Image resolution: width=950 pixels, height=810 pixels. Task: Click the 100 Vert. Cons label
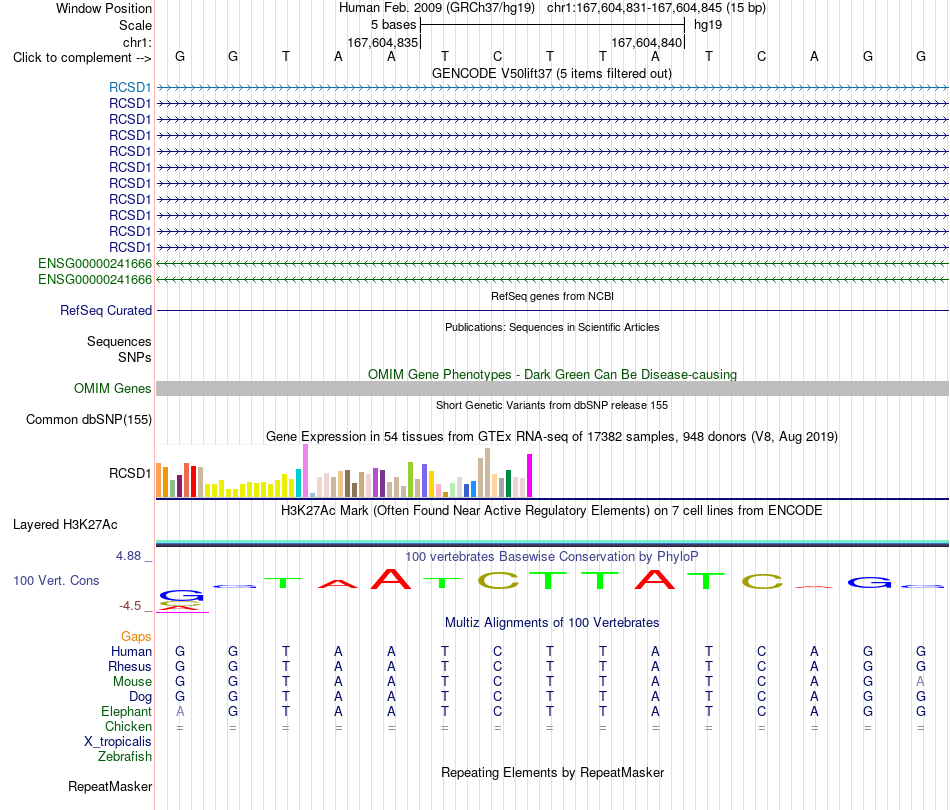click(56, 580)
